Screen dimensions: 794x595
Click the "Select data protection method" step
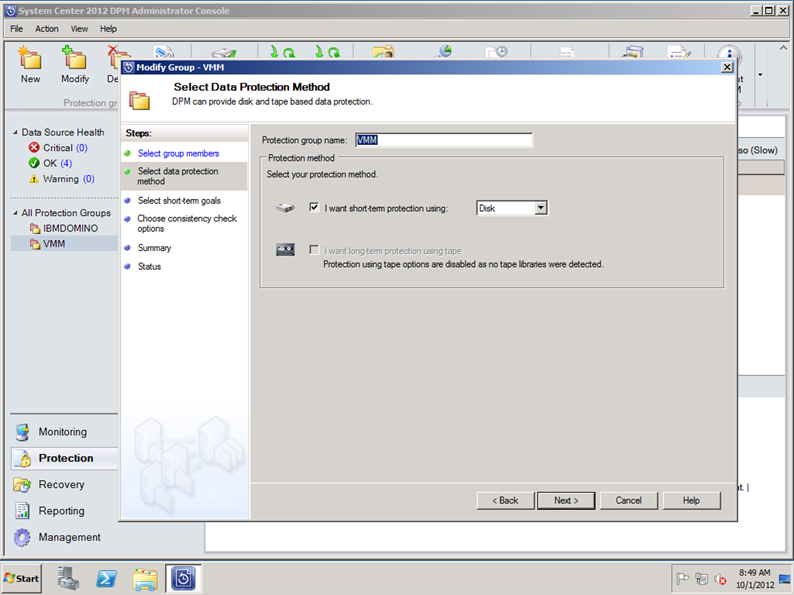[178, 176]
